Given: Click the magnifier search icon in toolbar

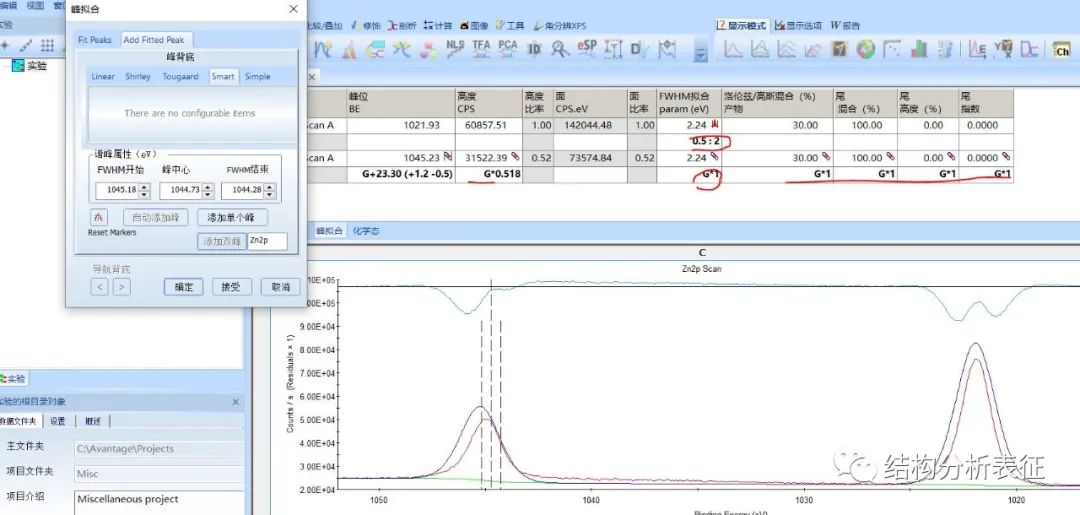Looking at the screenshot, I should [561, 49].
